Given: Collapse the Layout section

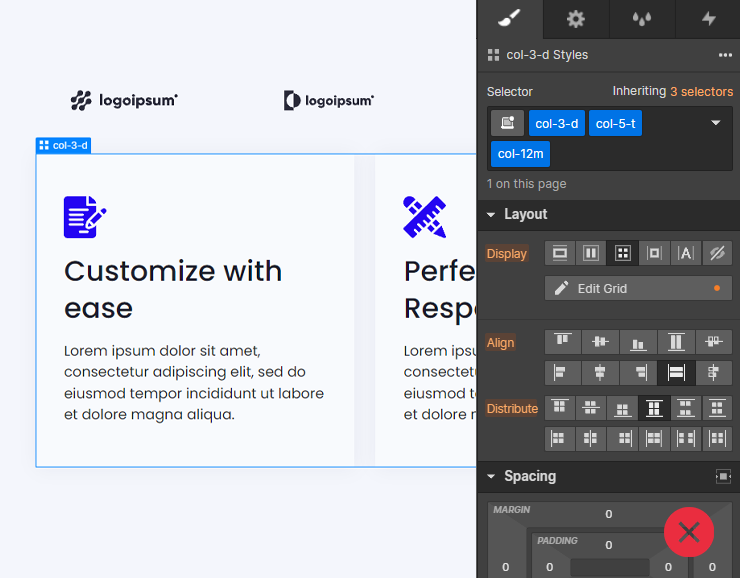Looking at the screenshot, I should click(491, 215).
